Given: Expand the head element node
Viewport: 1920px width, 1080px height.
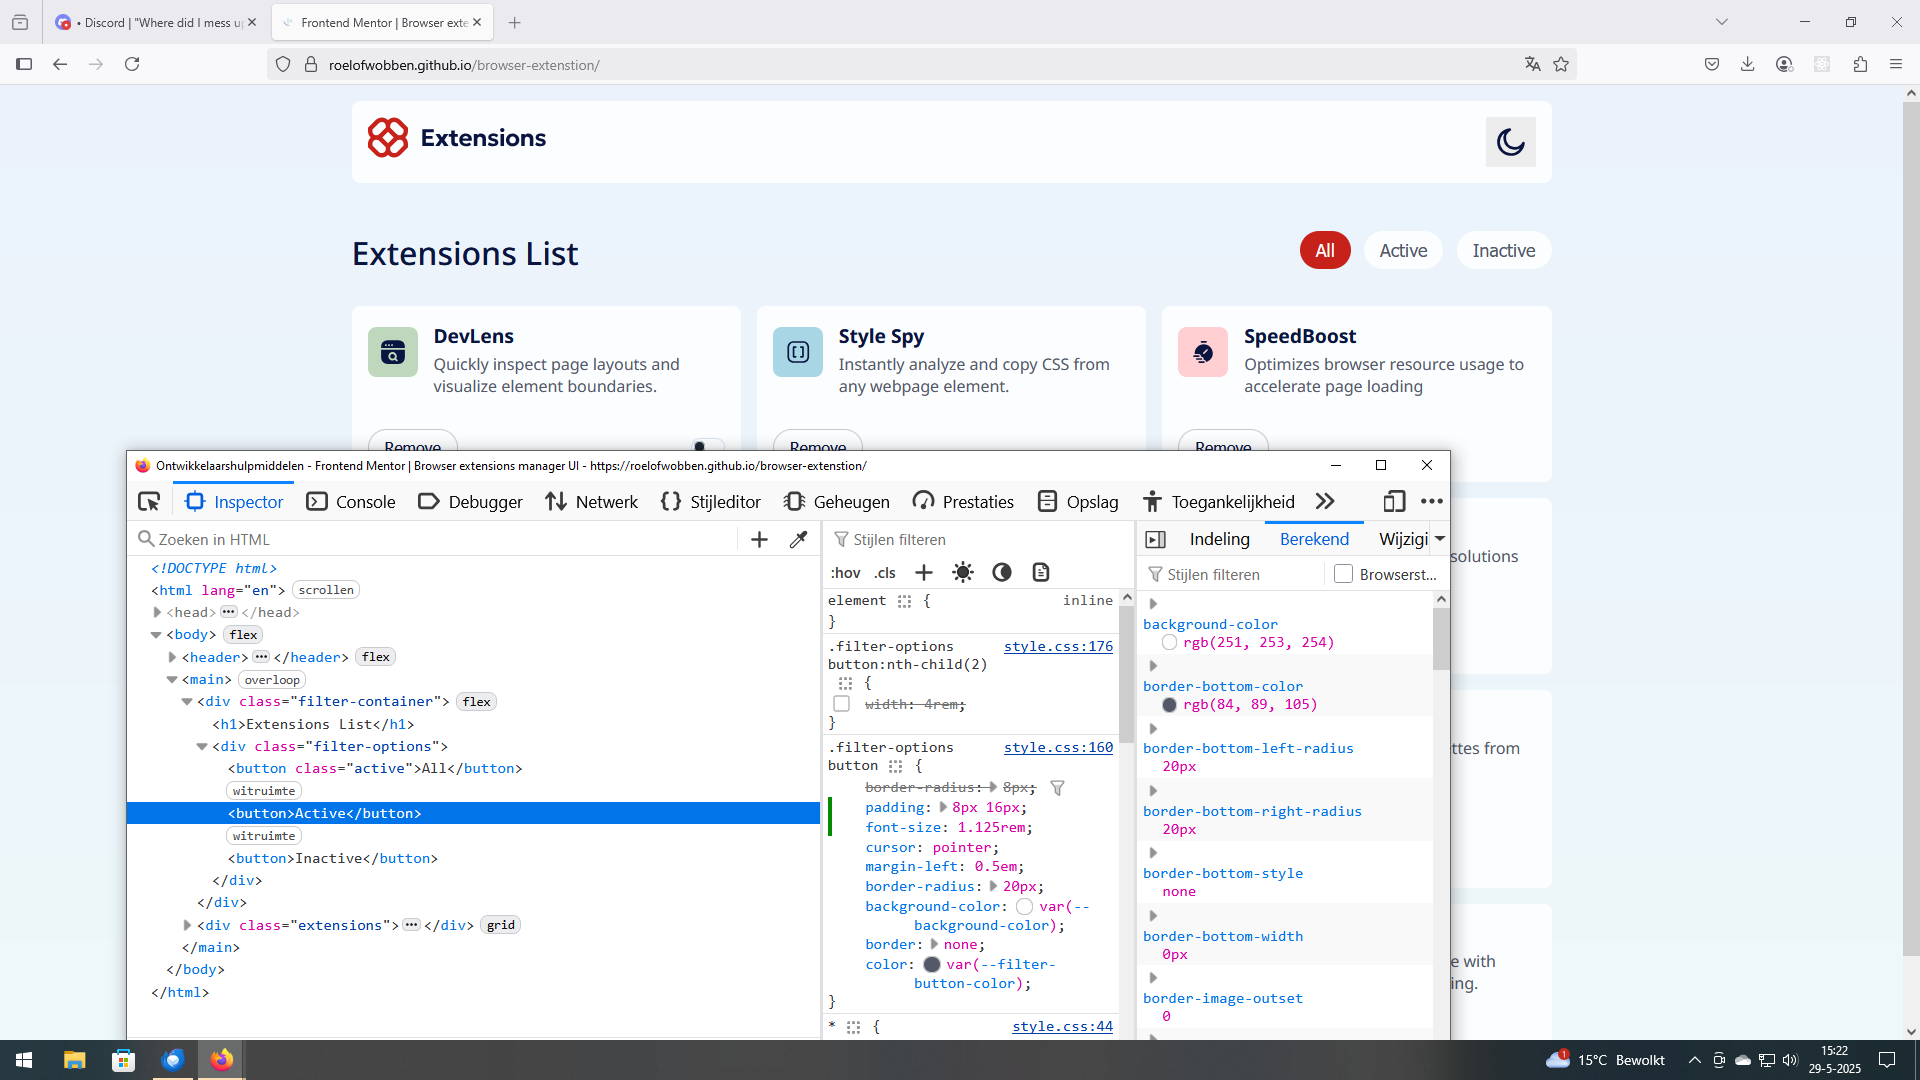Looking at the screenshot, I should click(x=157, y=613).
